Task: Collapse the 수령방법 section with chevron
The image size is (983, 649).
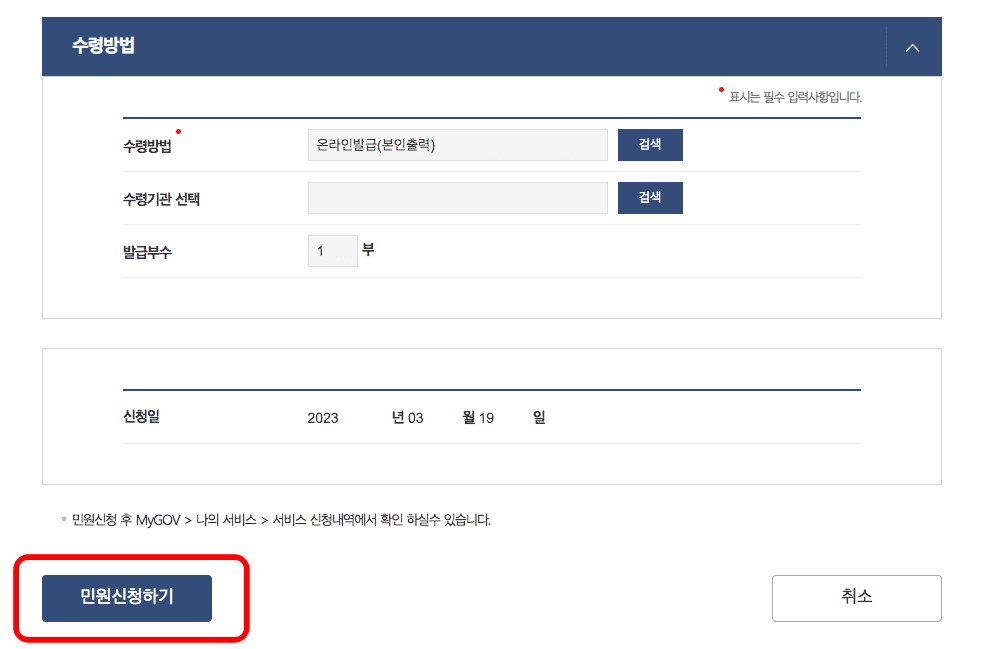Action: click(912, 48)
